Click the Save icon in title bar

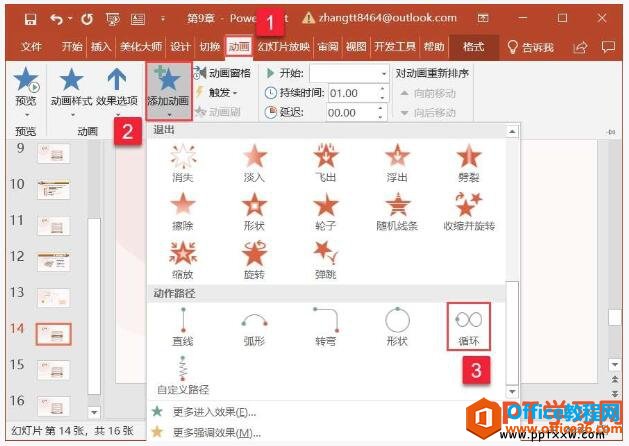[x=30, y=18]
